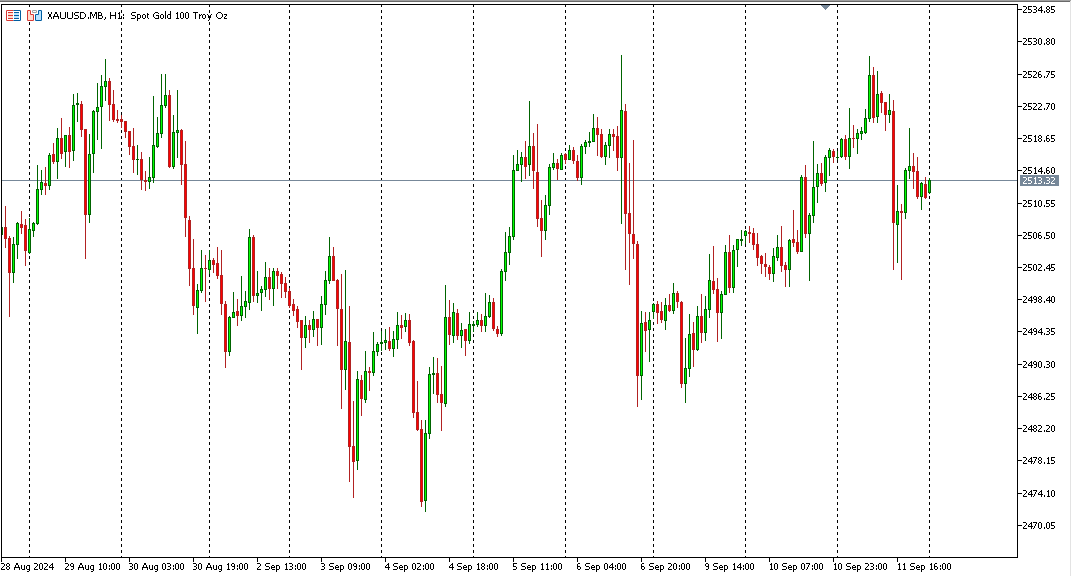
Task: Click the XAUUSD.MB, H1 chart title
Action: 85,15
